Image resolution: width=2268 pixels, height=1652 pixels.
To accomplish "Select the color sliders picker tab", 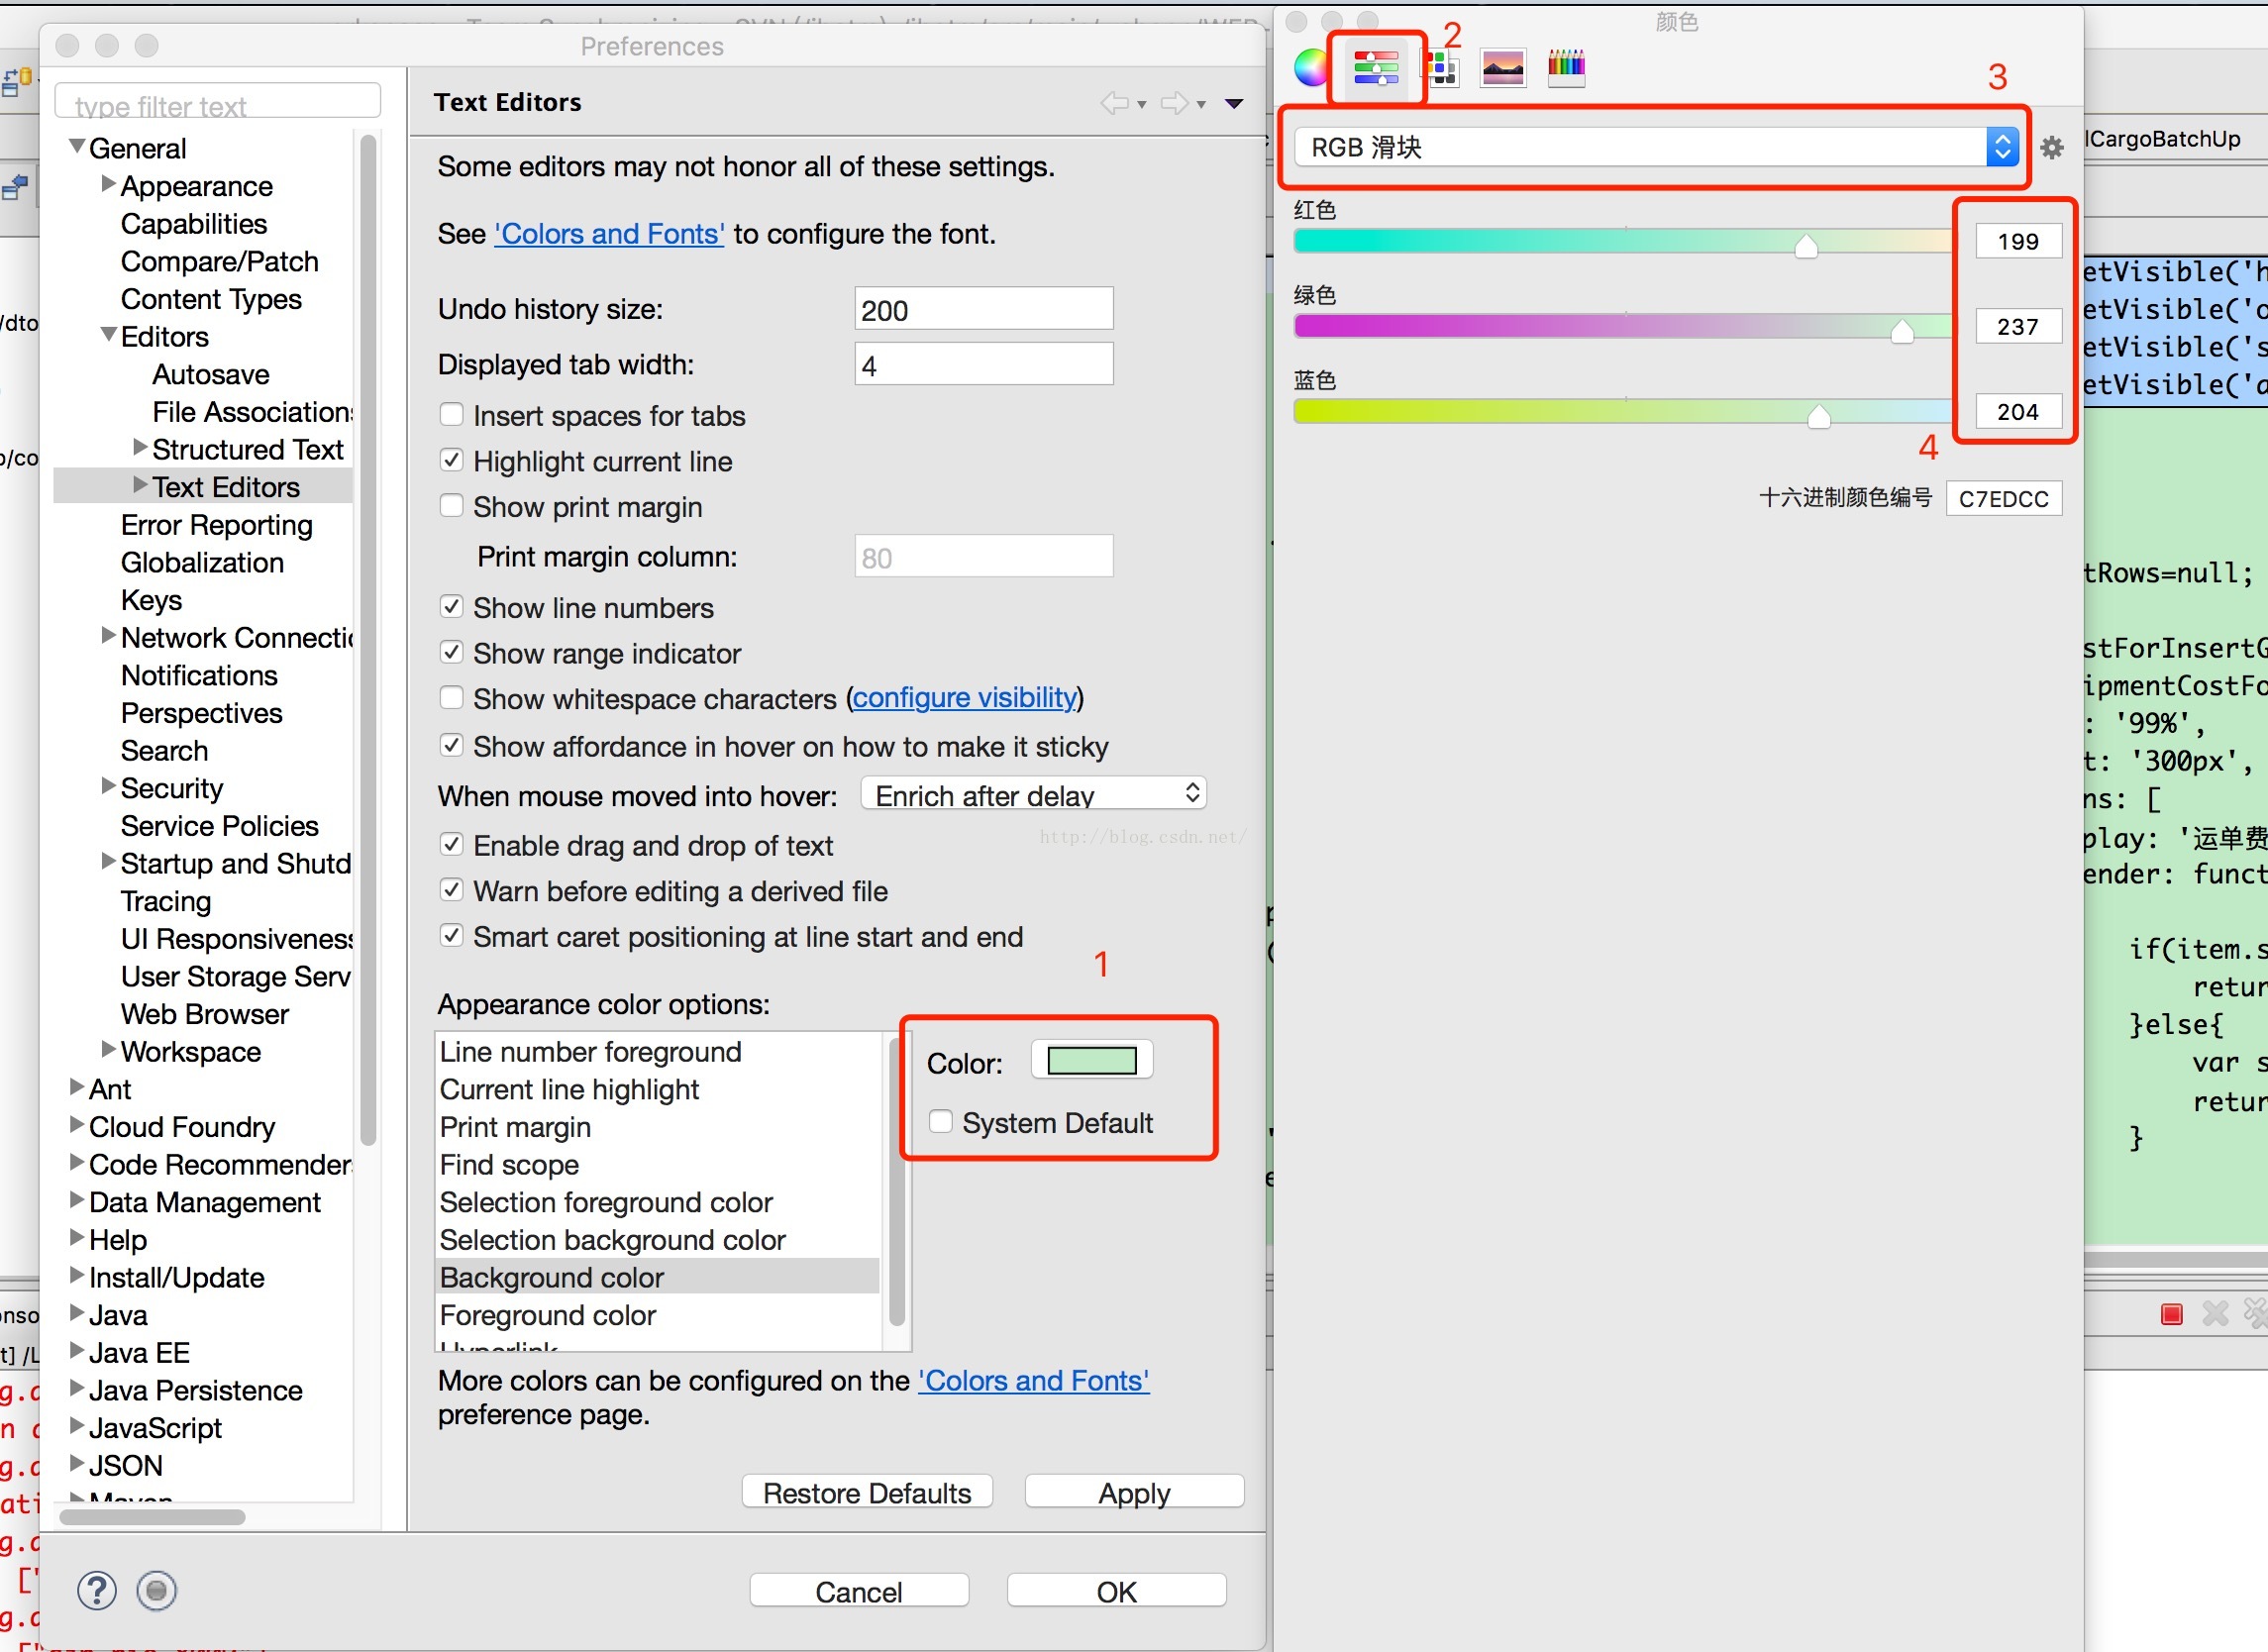I will pyautogui.click(x=1376, y=68).
